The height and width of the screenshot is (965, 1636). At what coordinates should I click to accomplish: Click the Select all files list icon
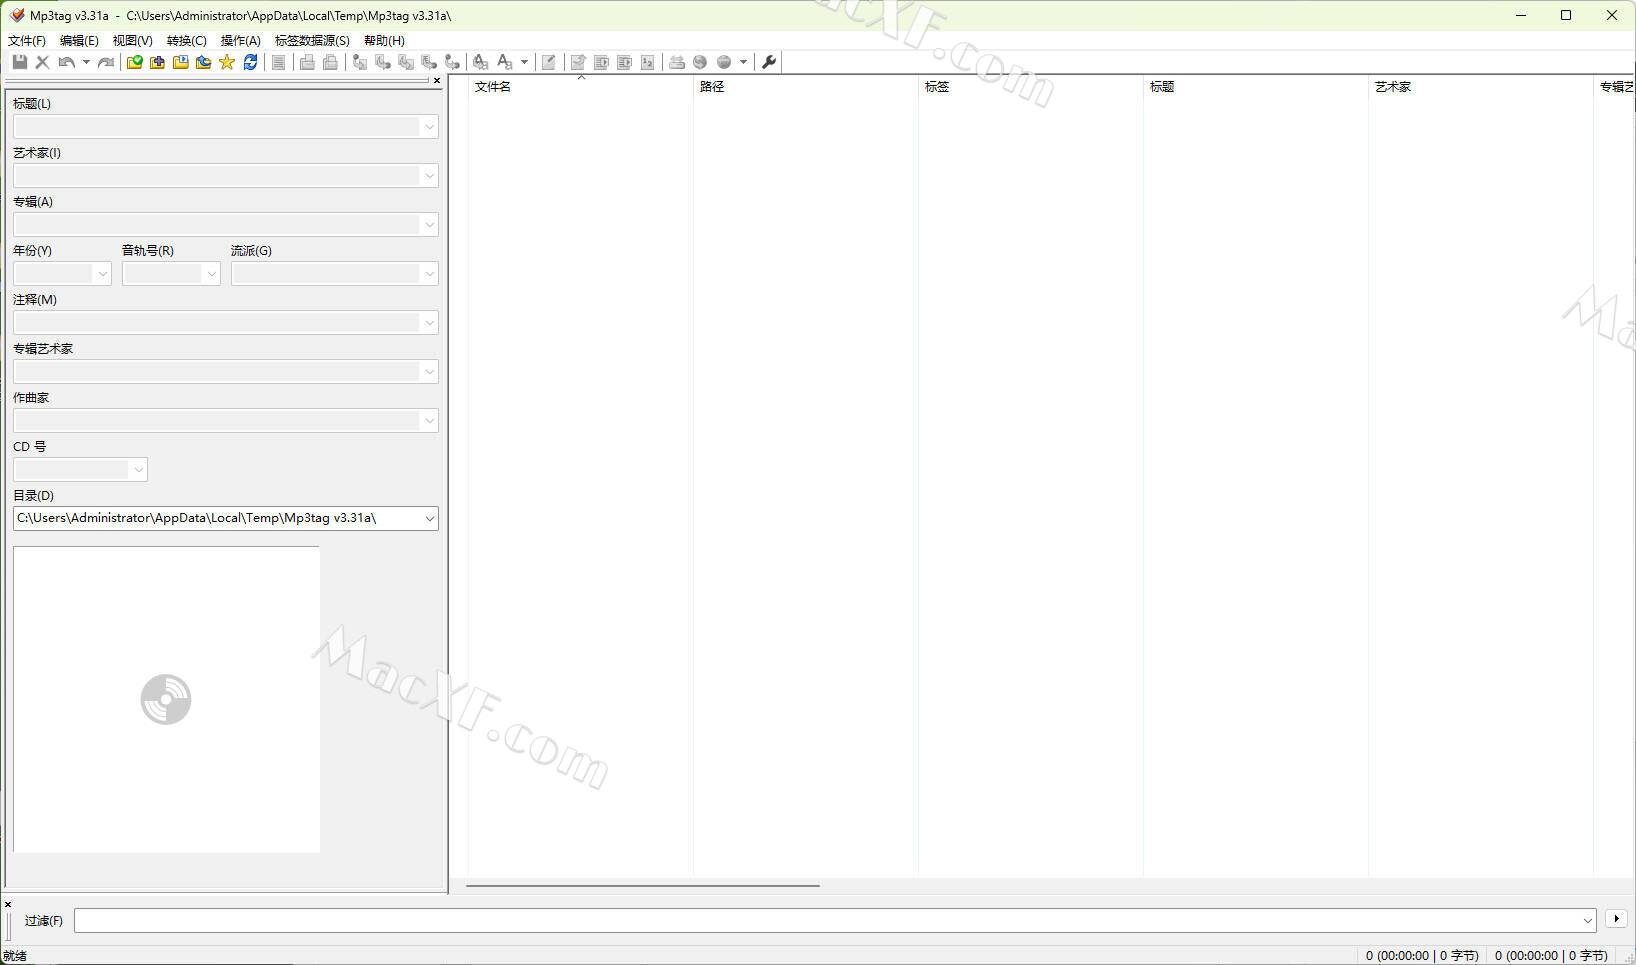[279, 62]
